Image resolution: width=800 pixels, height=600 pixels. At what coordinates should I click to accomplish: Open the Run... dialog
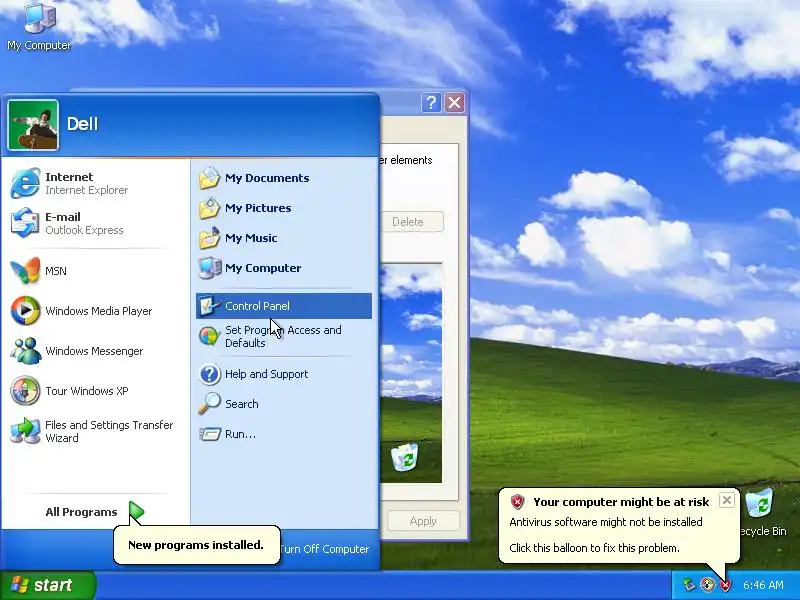[x=284, y=434]
